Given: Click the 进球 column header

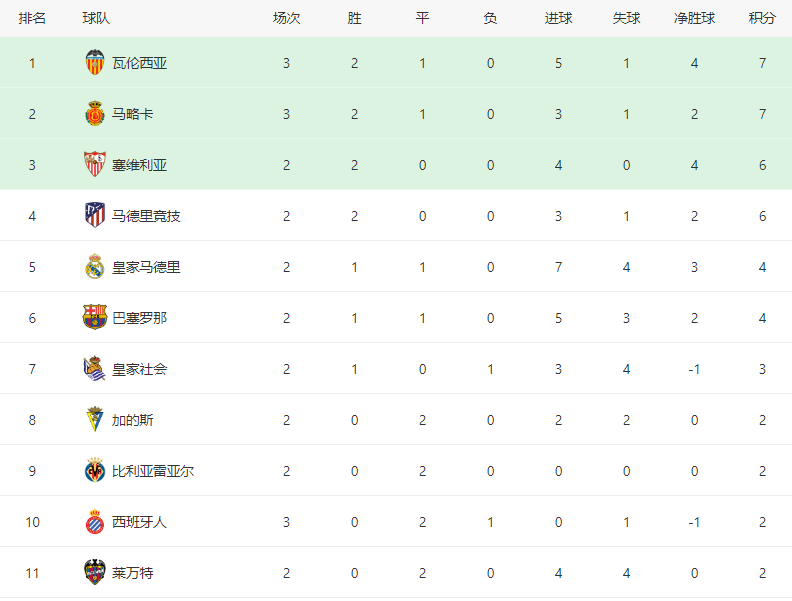Looking at the screenshot, I should click(558, 18).
